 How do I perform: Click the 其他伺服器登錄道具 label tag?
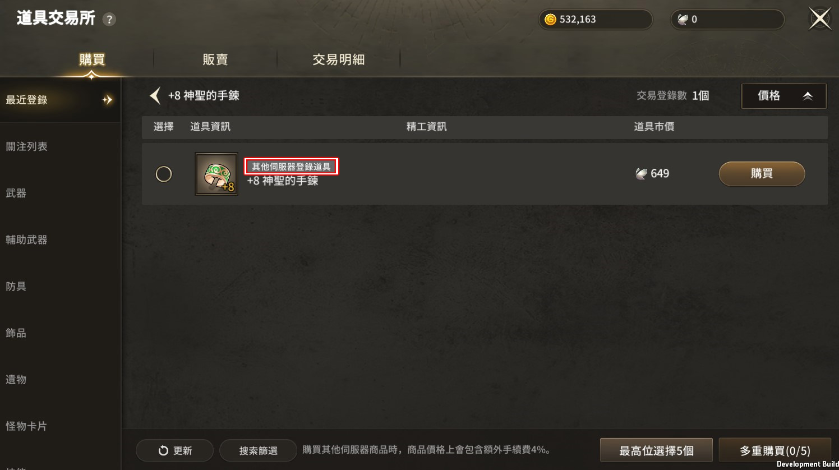291,166
